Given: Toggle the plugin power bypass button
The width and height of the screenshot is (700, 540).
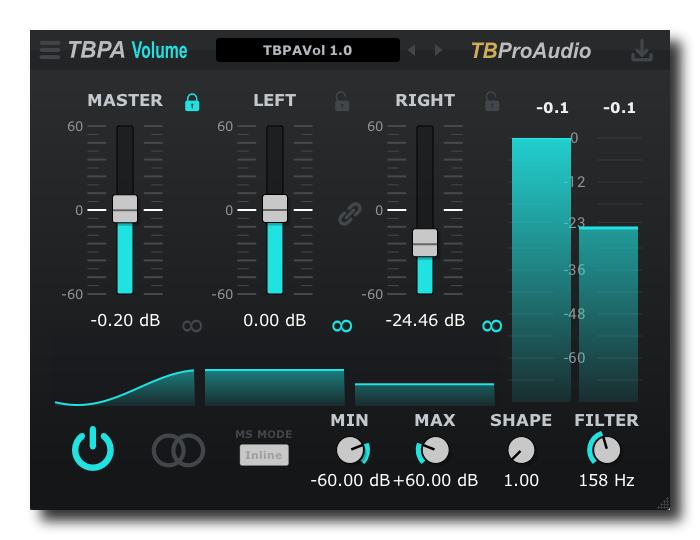Looking at the screenshot, I should point(93,449).
